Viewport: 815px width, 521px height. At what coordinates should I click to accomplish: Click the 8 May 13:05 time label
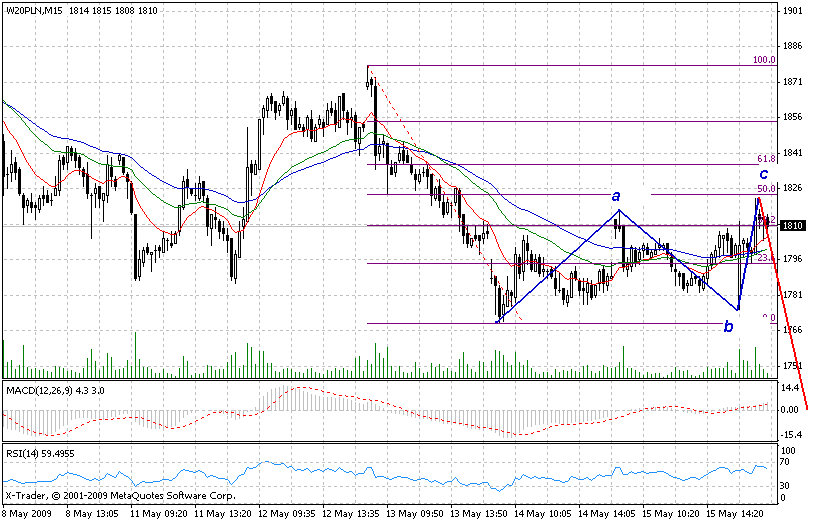click(x=93, y=514)
